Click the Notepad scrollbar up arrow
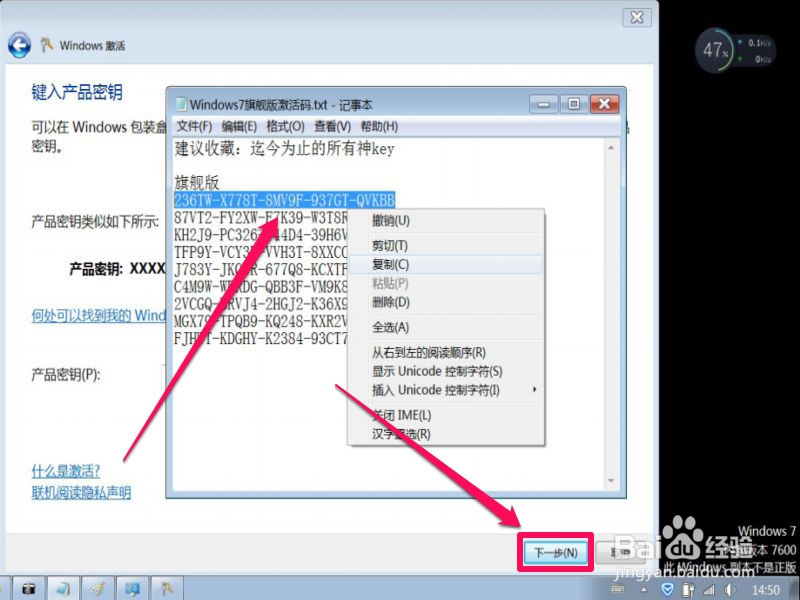 coord(611,148)
